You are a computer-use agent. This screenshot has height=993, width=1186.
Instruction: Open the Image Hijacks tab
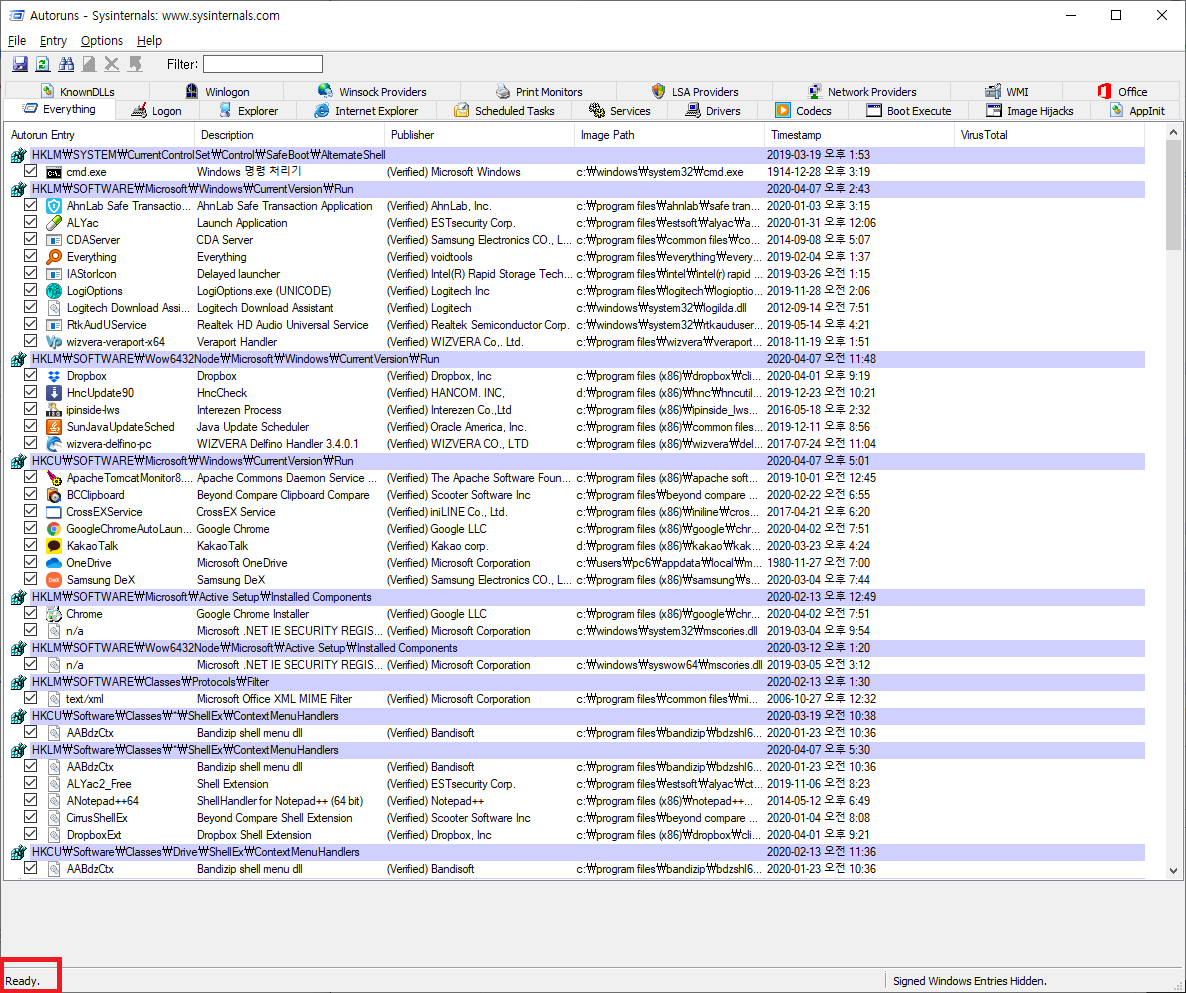1029,111
